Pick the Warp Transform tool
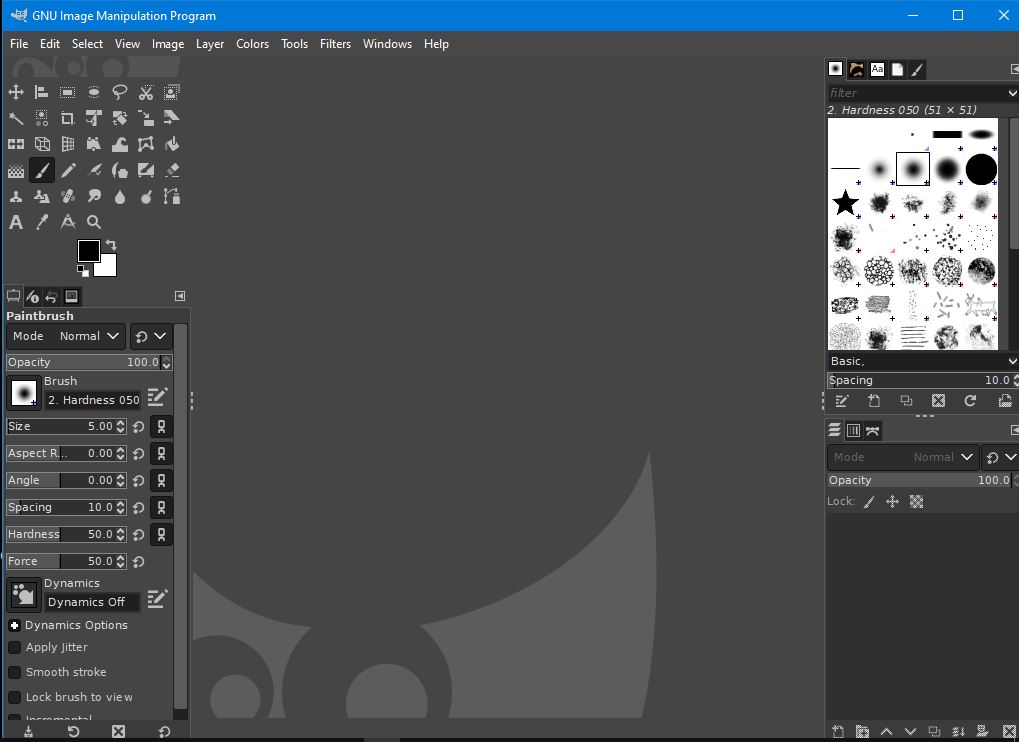The height and width of the screenshot is (742, 1019). point(120,144)
